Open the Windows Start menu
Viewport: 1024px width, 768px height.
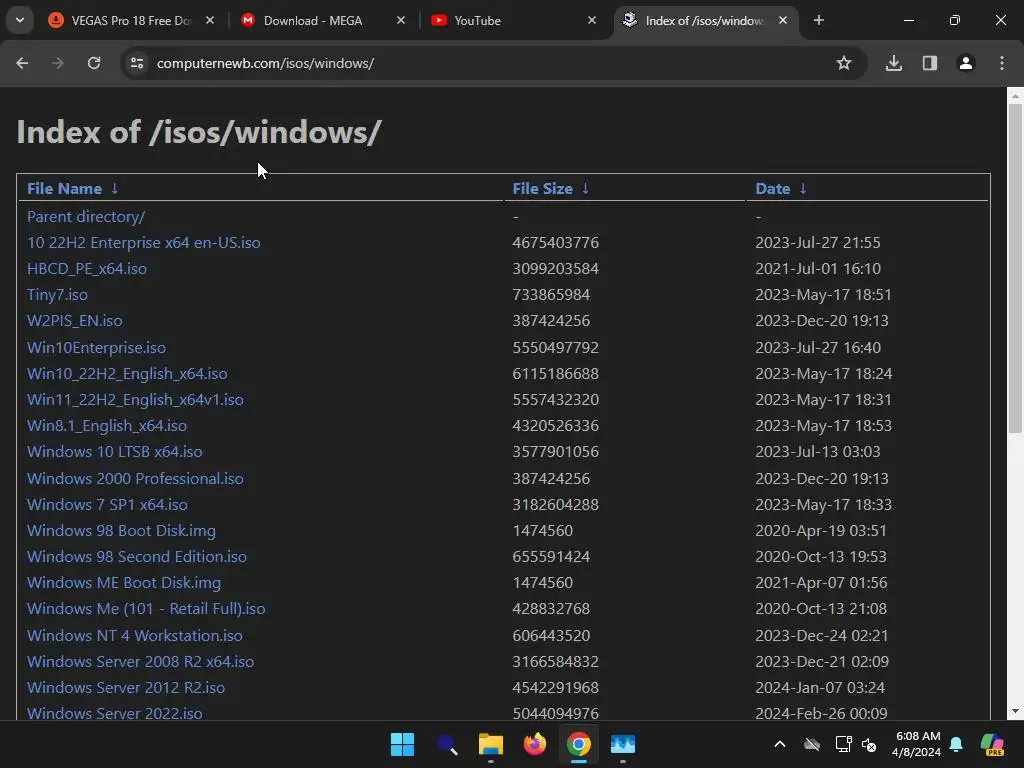[402, 744]
